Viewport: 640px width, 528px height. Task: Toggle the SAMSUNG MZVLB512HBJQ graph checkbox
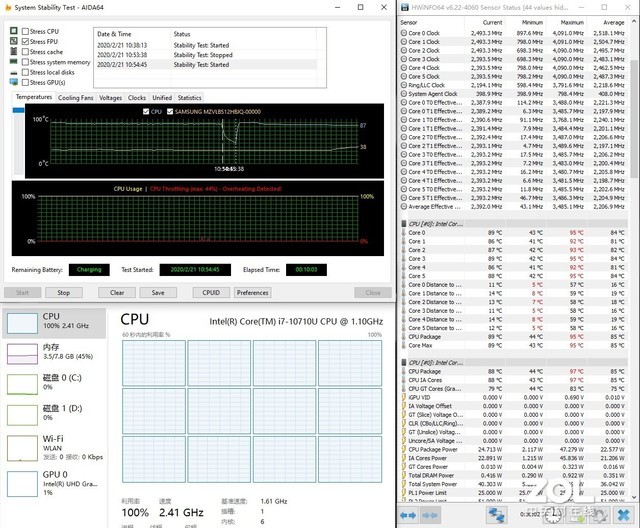[170, 111]
